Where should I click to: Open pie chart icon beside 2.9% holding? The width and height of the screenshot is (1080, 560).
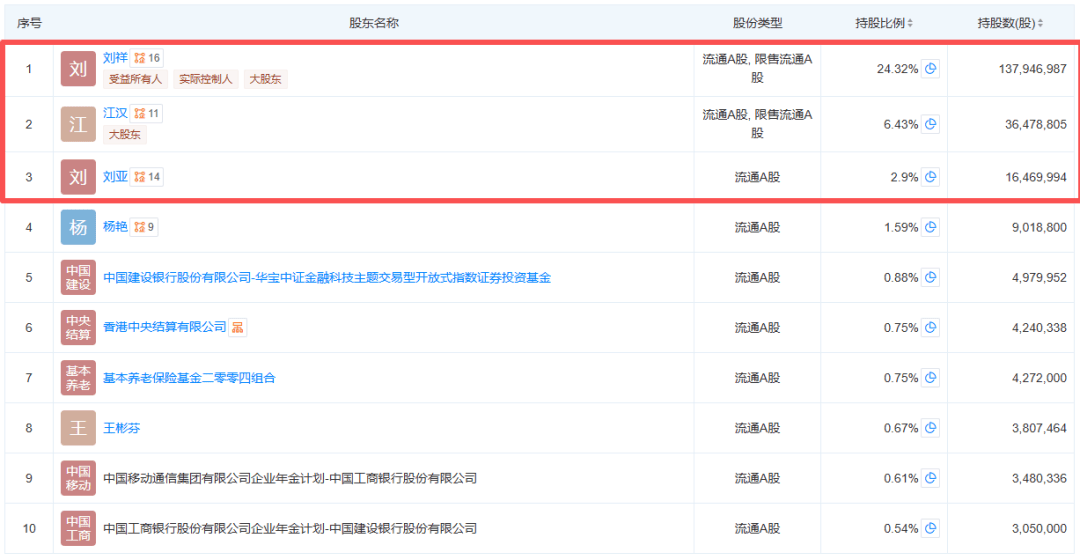(x=931, y=177)
